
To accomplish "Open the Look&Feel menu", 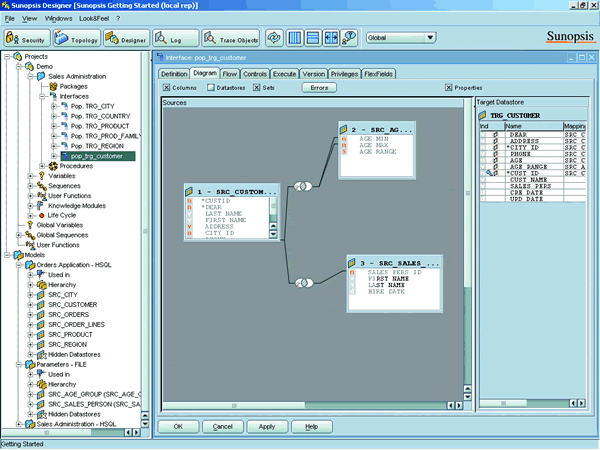I will (94, 18).
